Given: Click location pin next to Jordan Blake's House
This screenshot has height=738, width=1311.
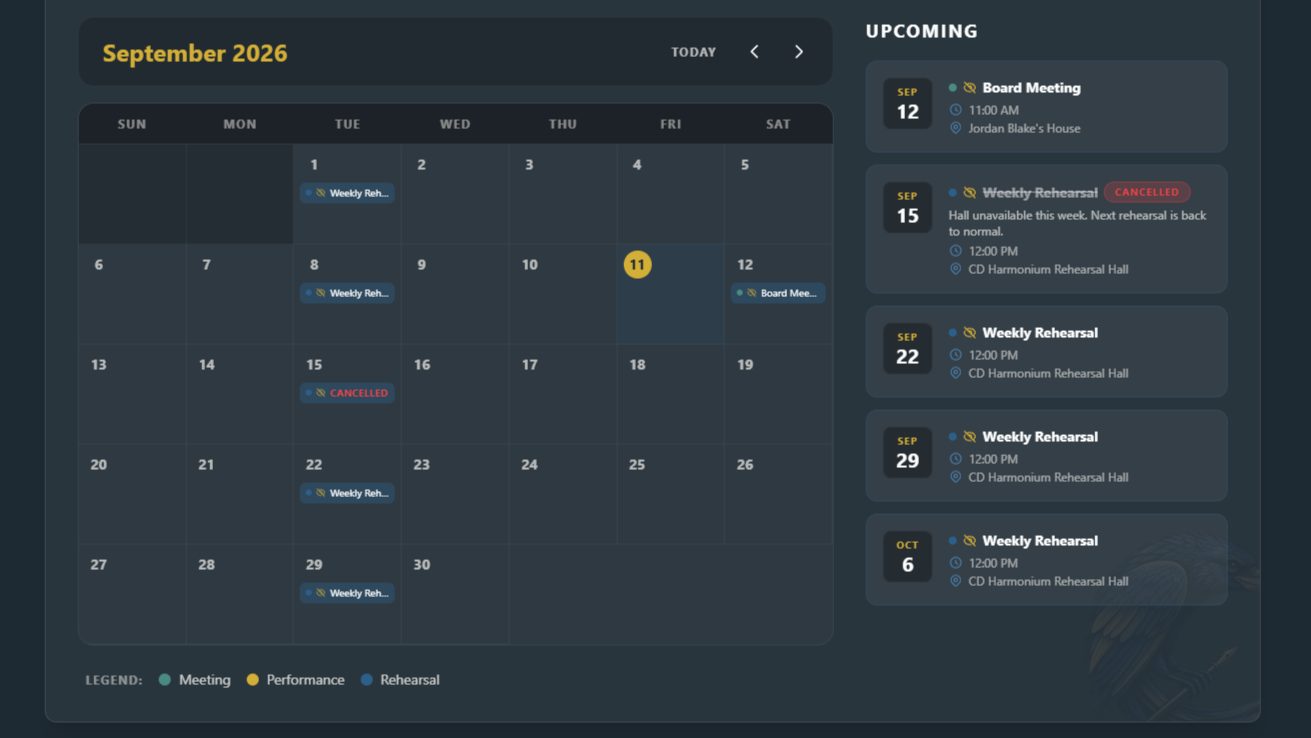Looking at the screenshot, I should [x=955, y=128].
